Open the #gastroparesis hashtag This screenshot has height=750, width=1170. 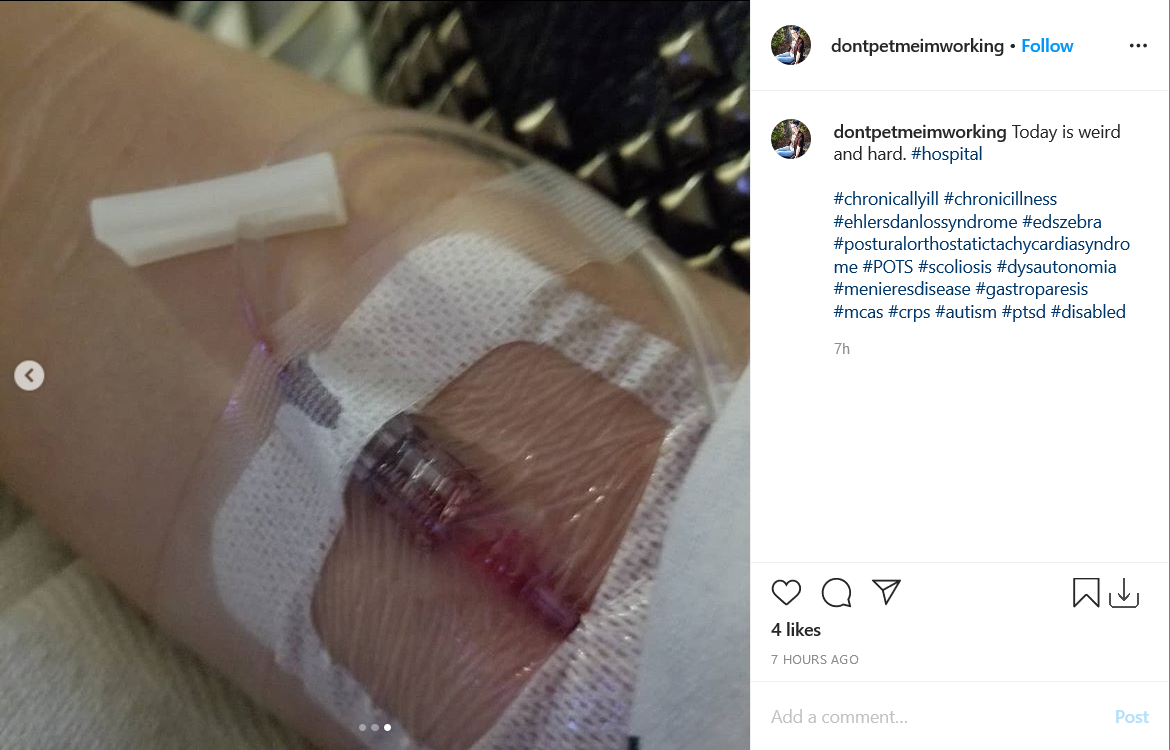tap(1031, 289)
